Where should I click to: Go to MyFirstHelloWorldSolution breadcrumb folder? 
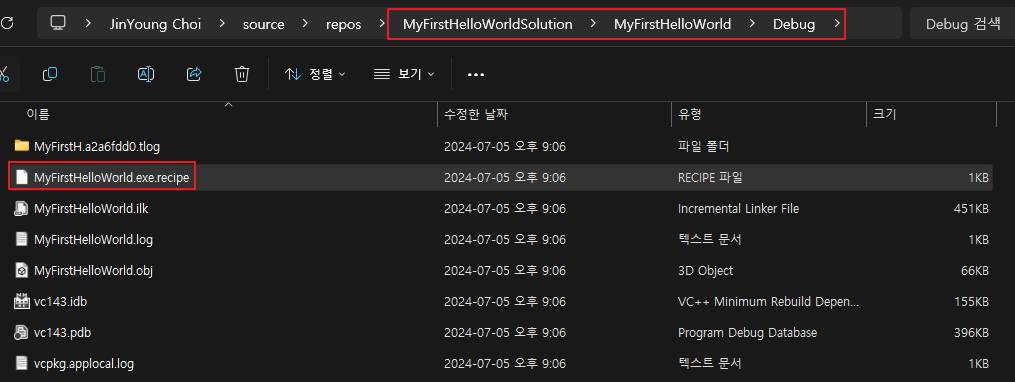pos(487,25)
